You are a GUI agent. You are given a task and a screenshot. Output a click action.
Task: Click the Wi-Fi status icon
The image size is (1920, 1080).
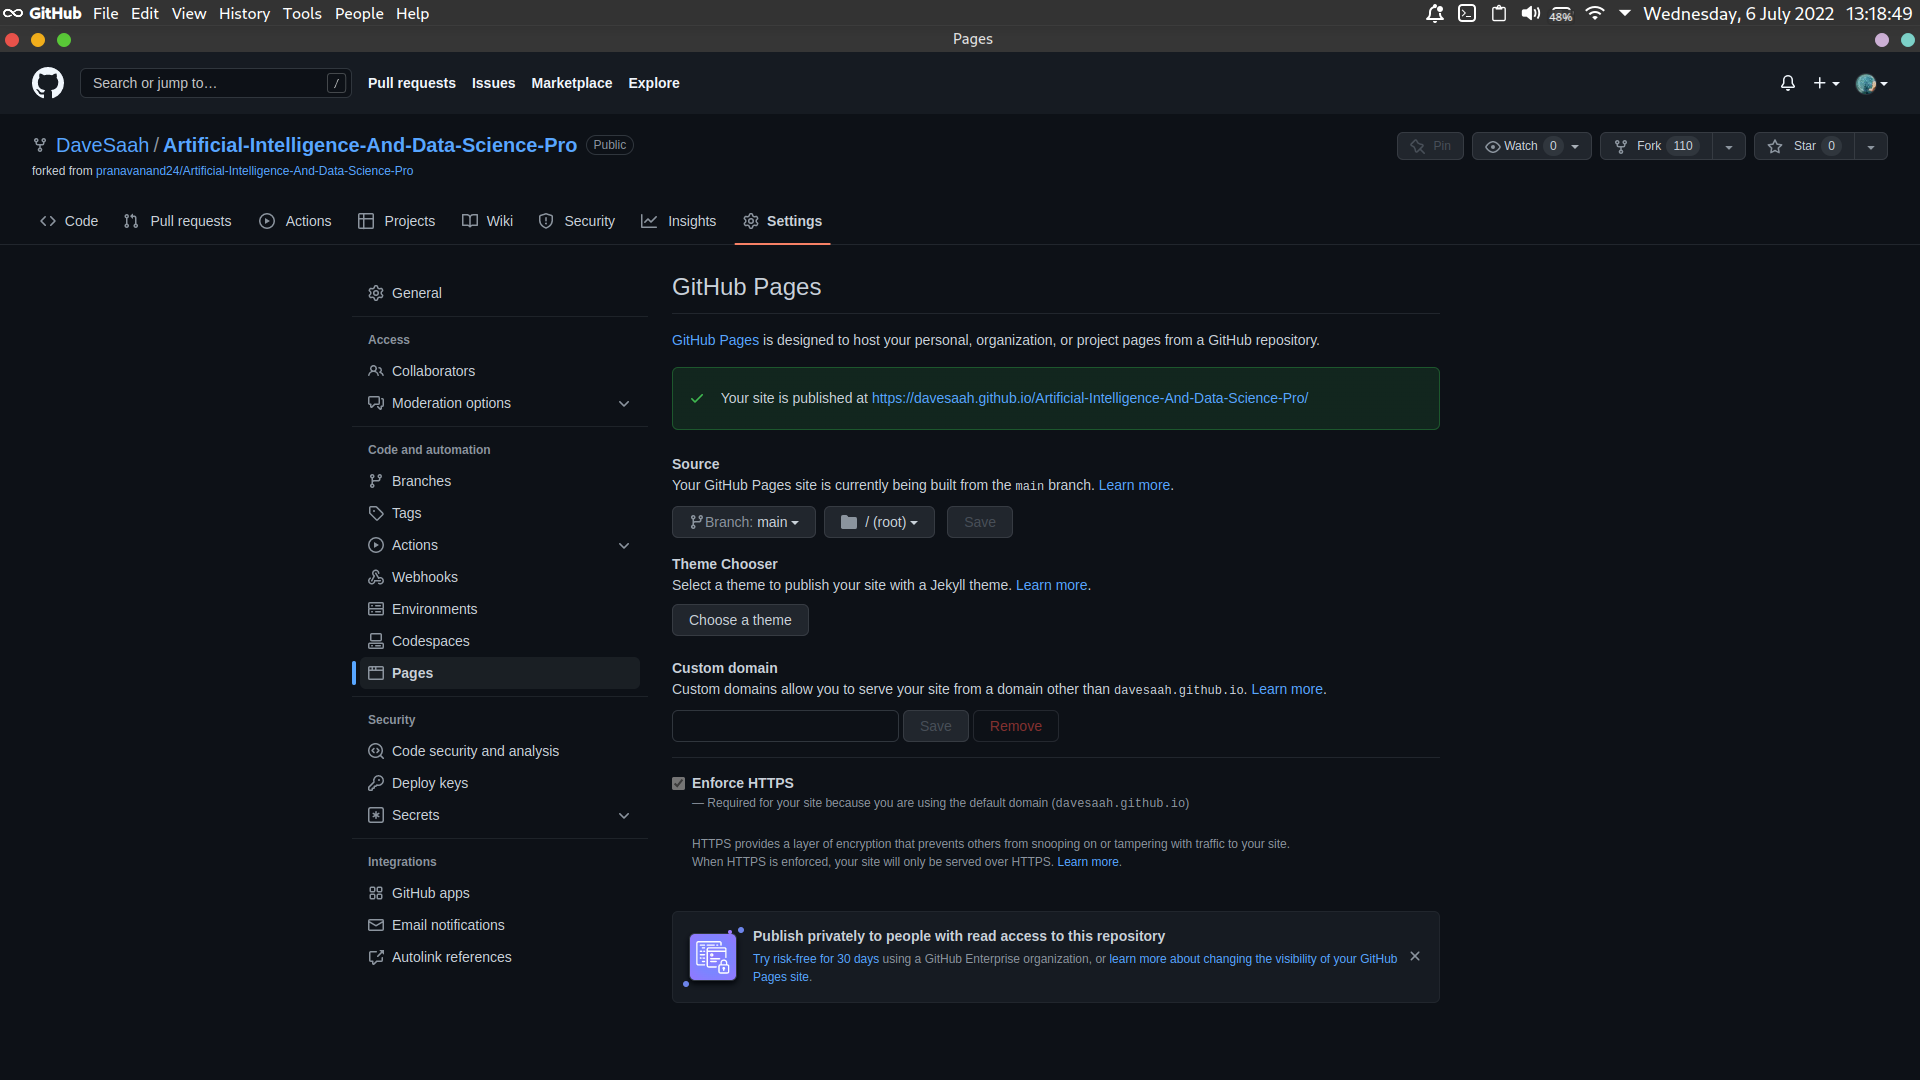coord(1595,13)
